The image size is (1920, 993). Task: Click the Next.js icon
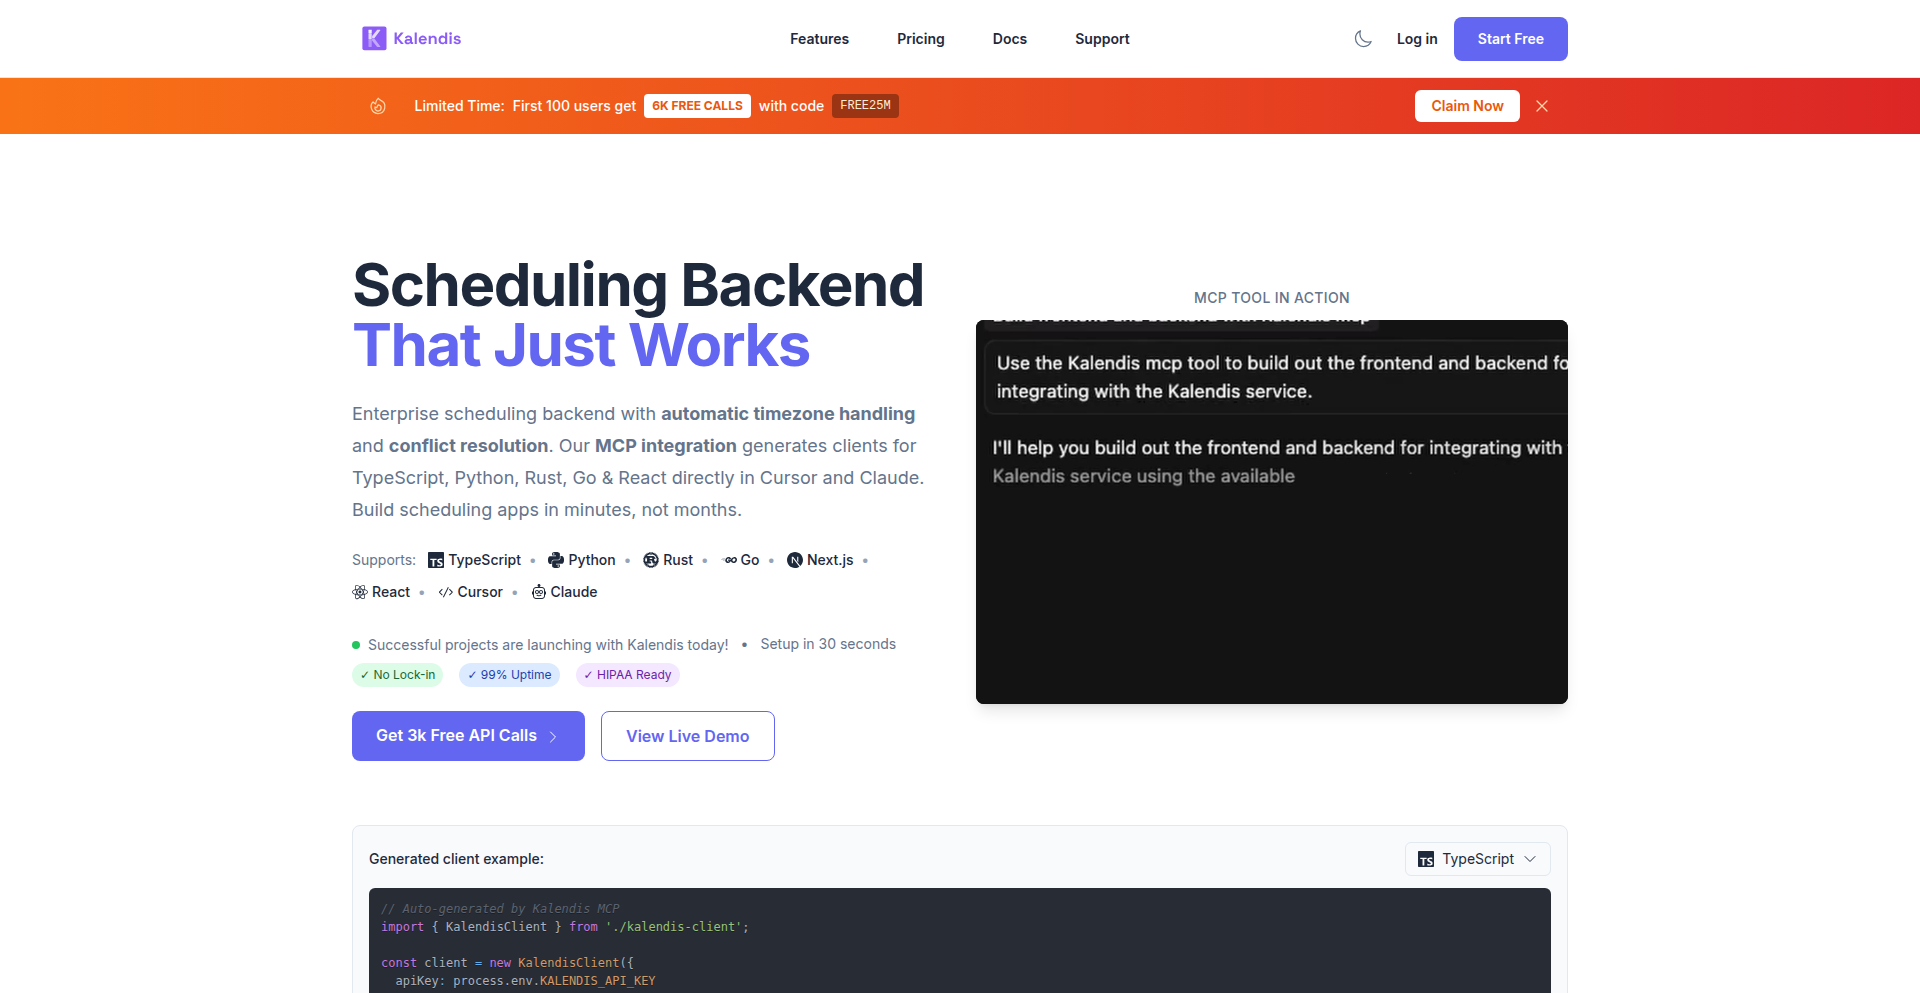click(795, 560)
